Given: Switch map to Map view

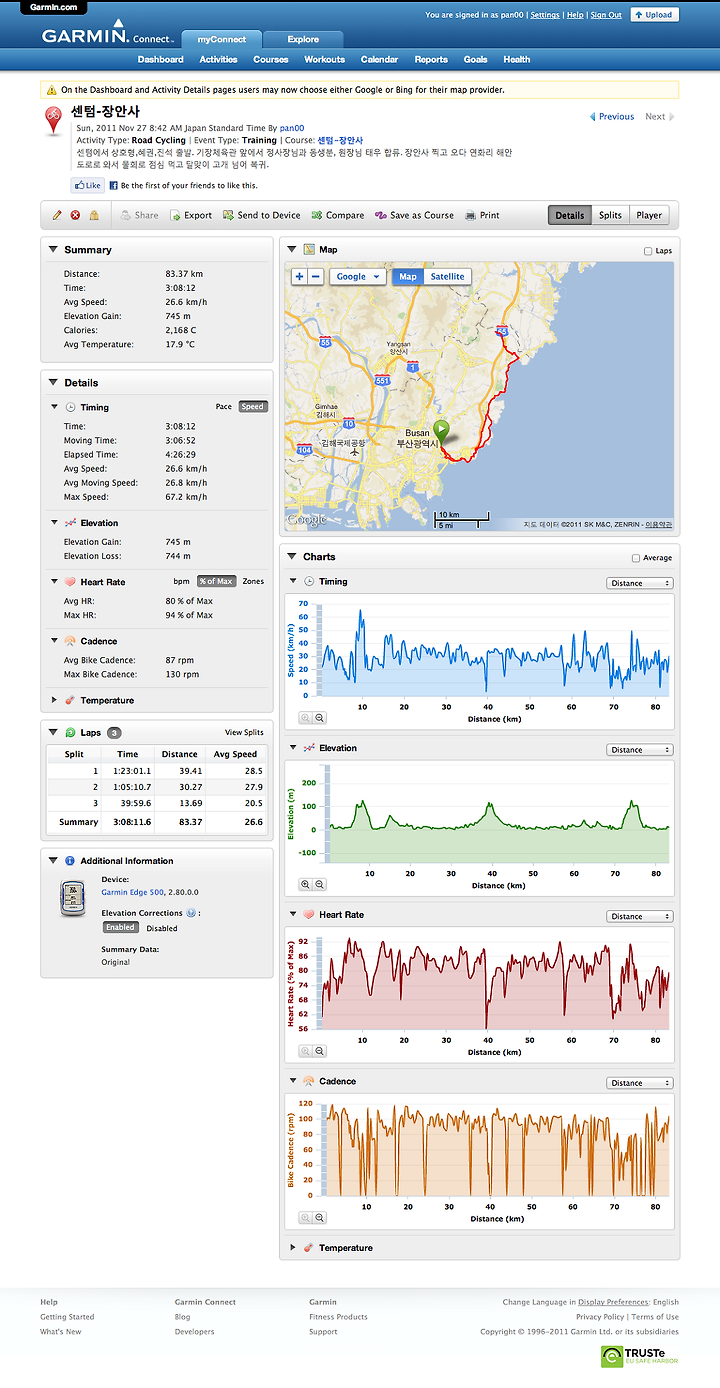Looking at the screenshot, I should point(408,276).
